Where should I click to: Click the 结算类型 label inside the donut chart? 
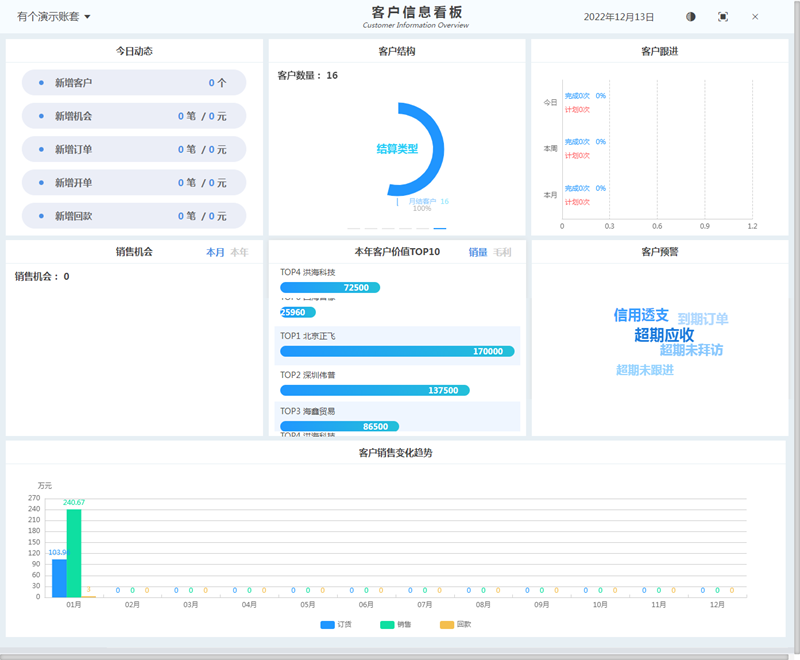[x=397, y=149]
